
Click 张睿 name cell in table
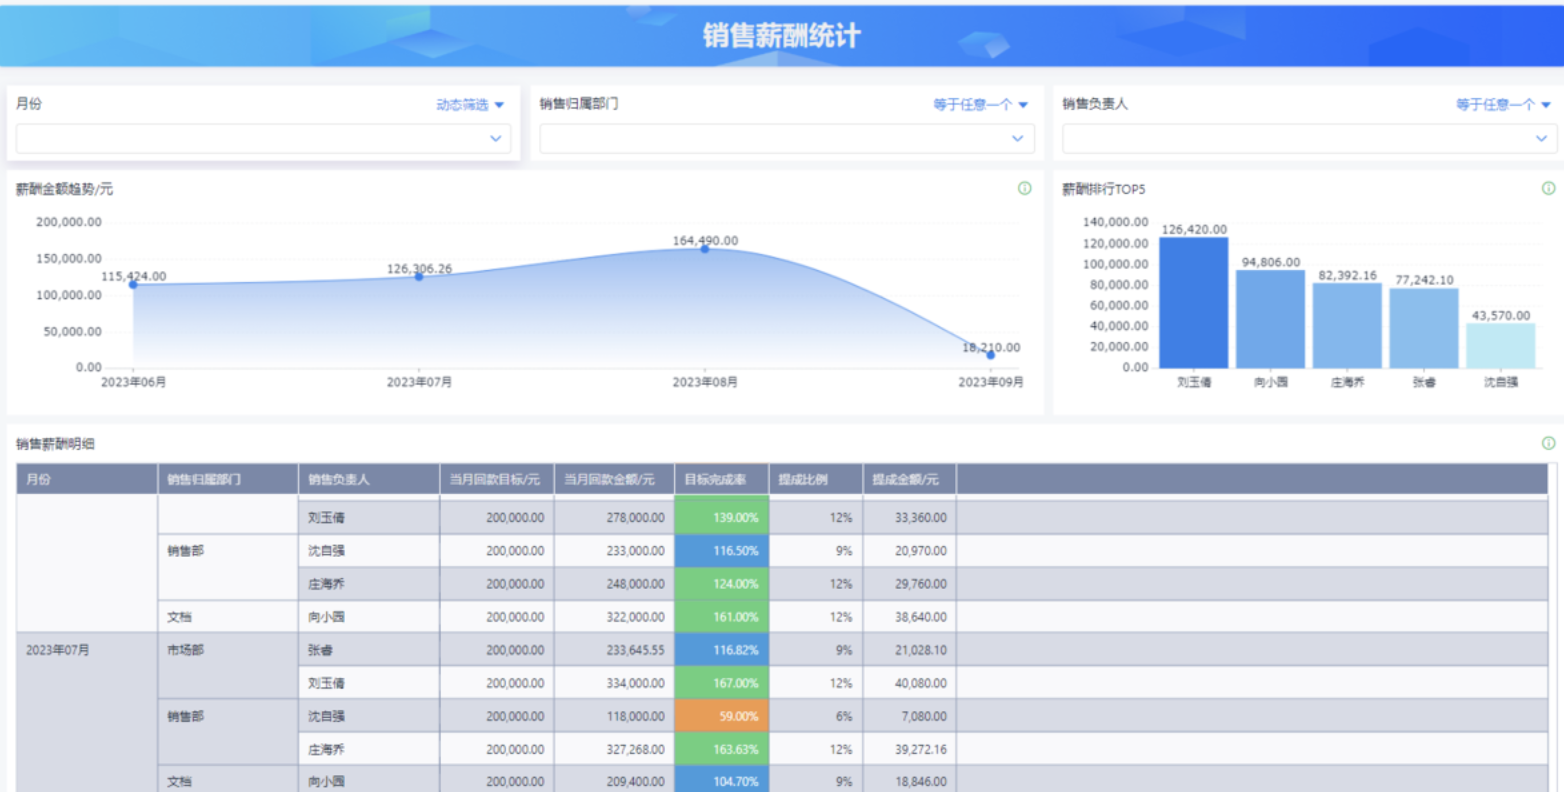coord(369,650)
